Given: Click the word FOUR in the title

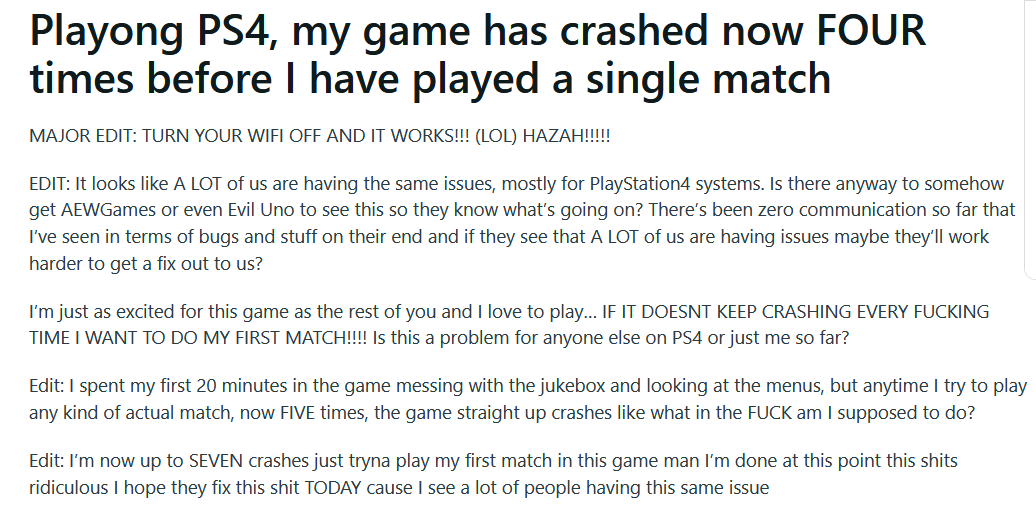Looking at the screenshot, I should [x=871, y=30].
